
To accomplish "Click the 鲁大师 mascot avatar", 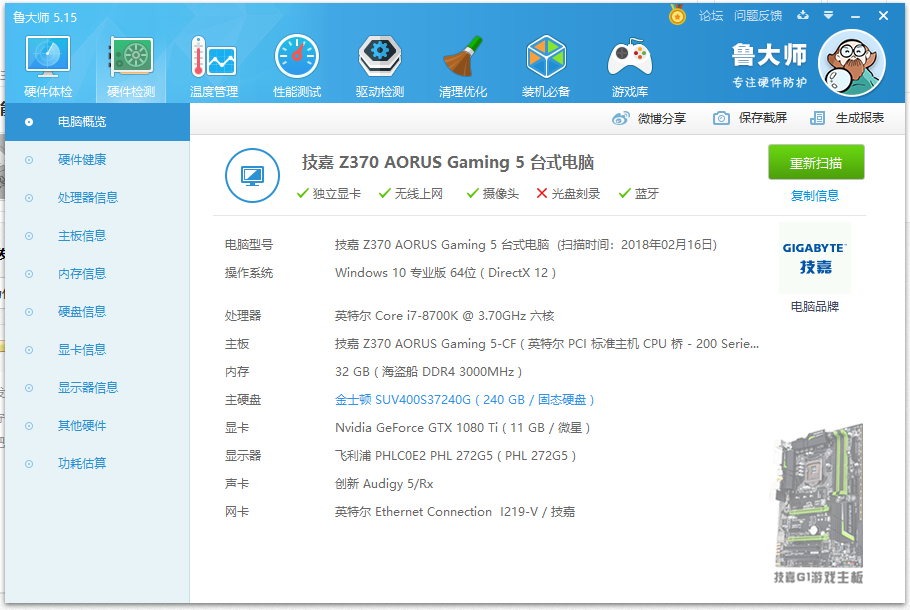I will point(851,63).
